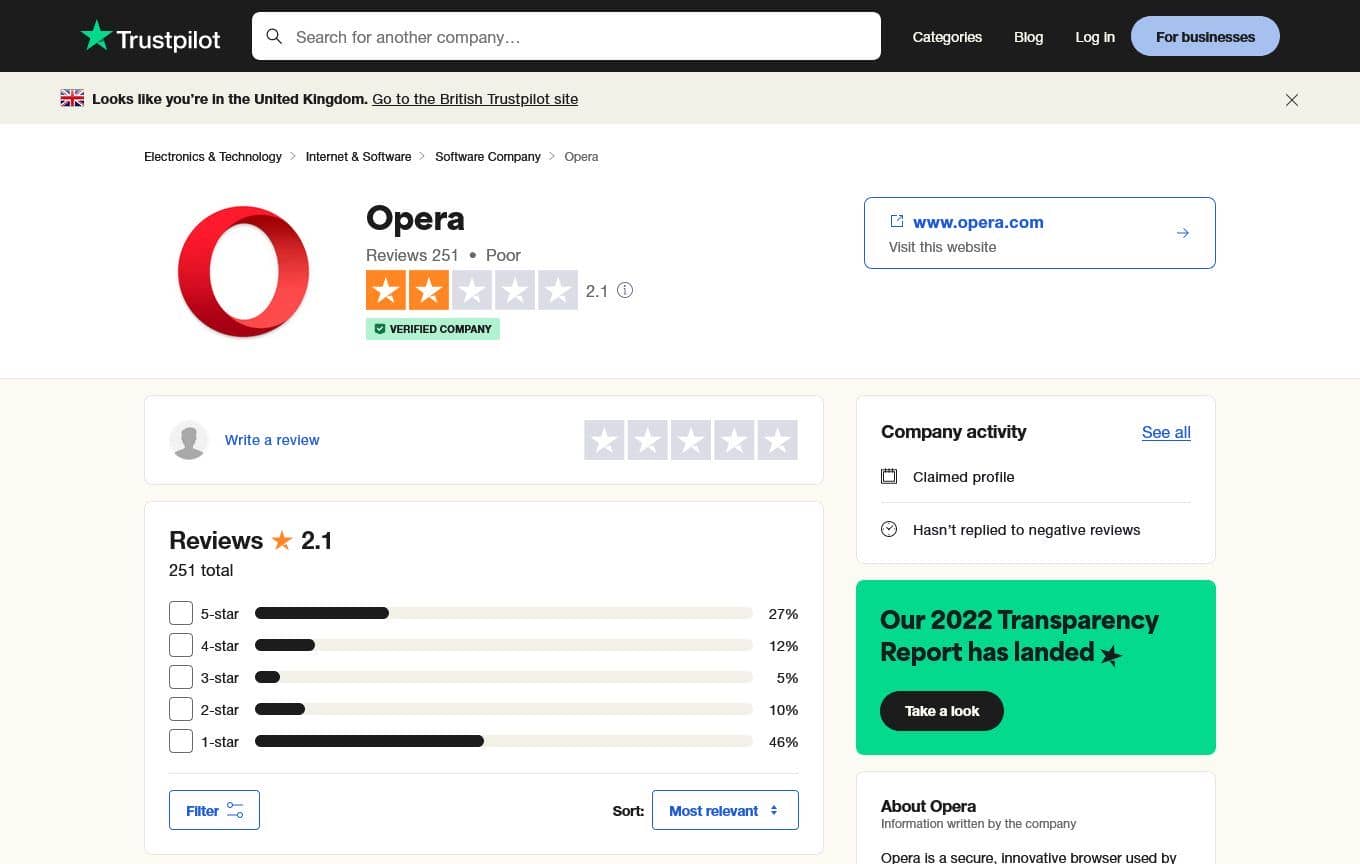This screenshot has width=1360, height=864.
Task: Visit www.opera.com website link
Action: 978,222
